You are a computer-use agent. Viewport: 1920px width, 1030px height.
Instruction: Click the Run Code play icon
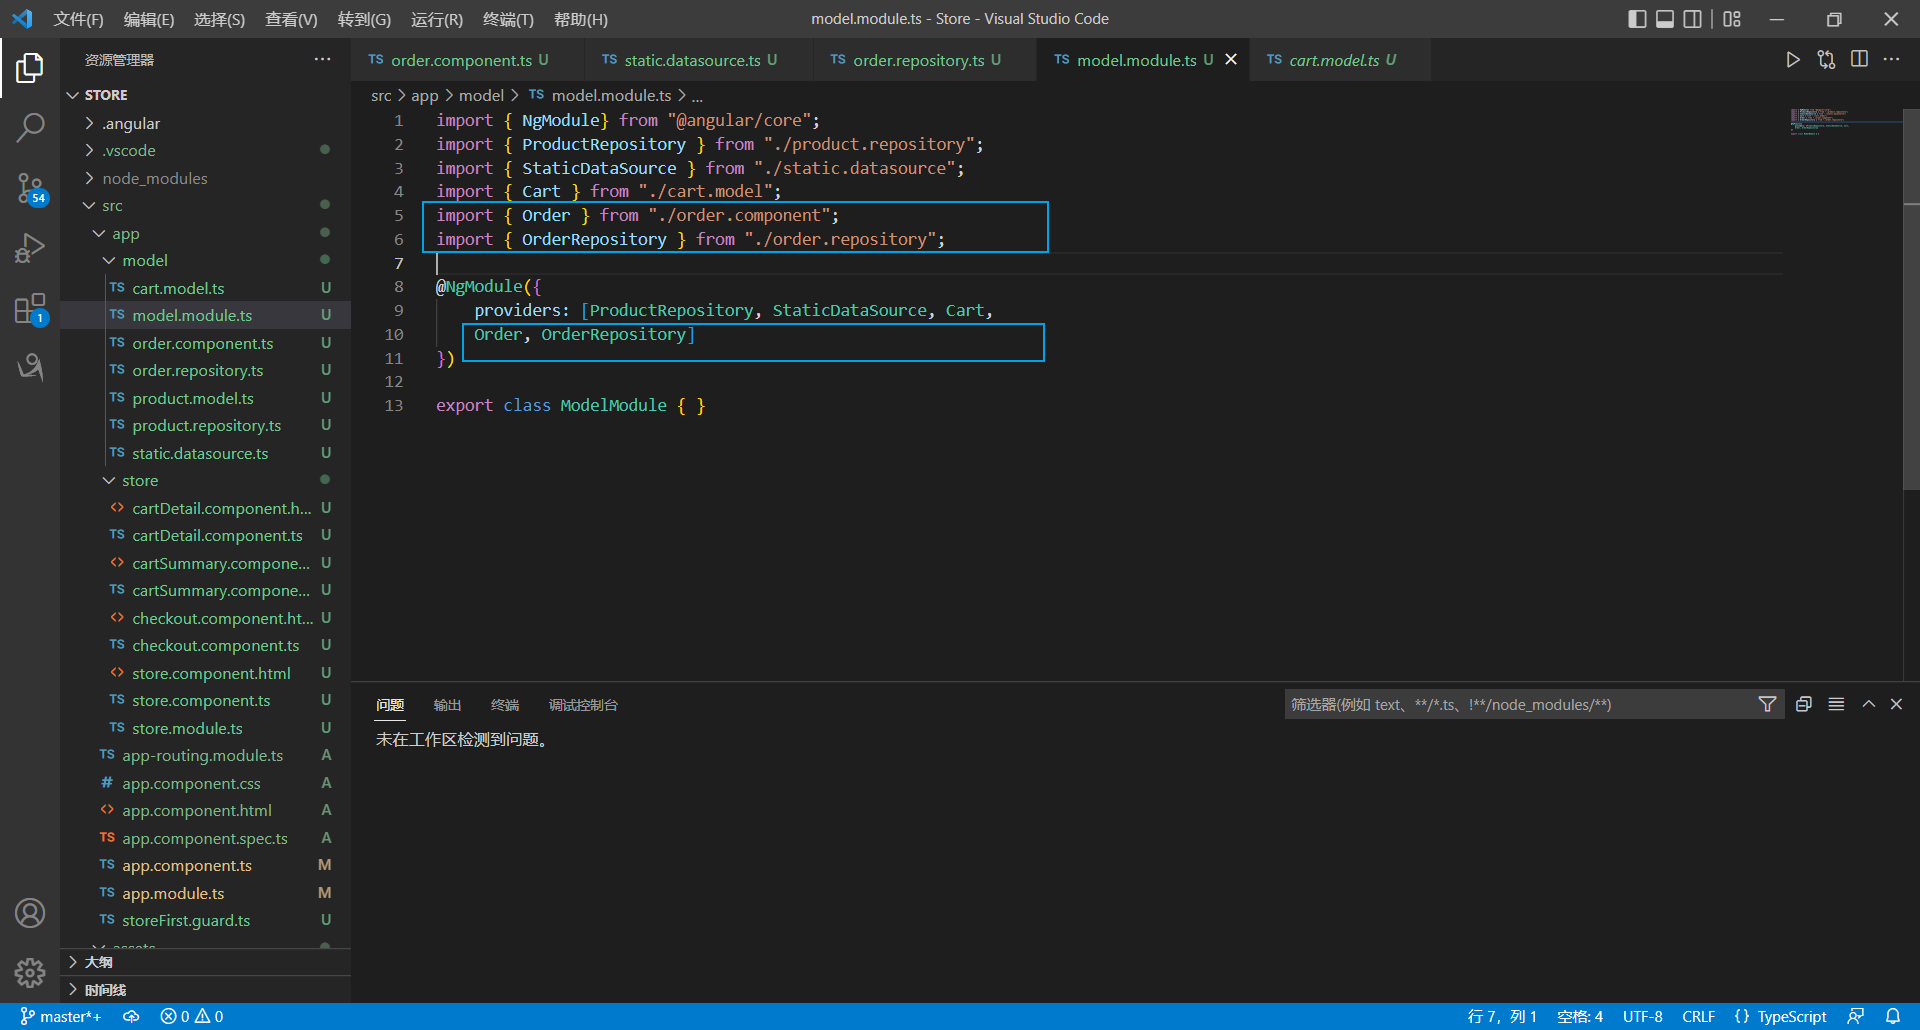[1793, 60]
